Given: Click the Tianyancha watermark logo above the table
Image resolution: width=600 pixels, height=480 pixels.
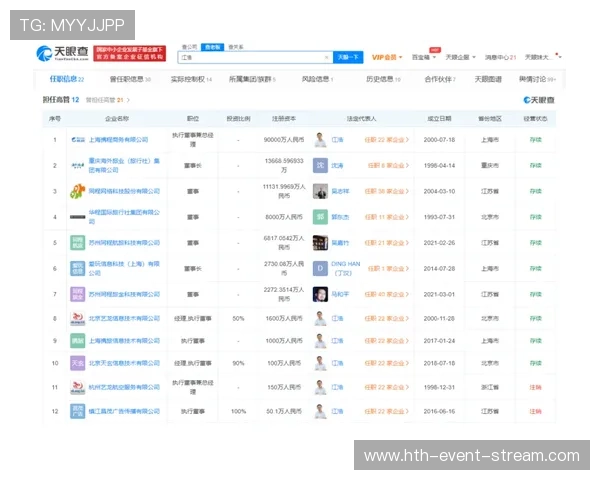Looking at the screenshot, I should tap(539, 100).
